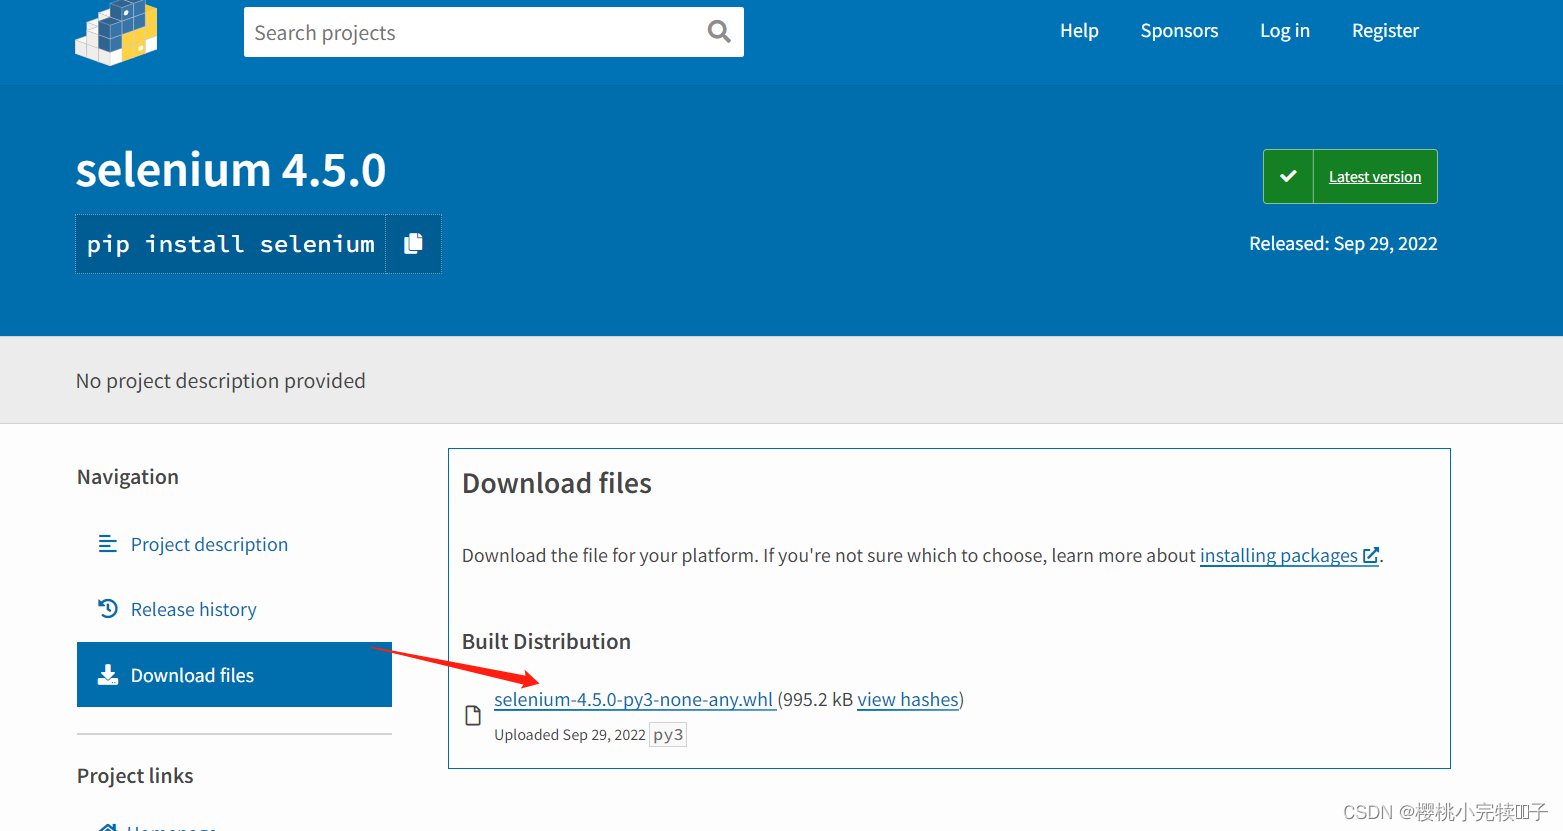Click the Latest version link

click(1374, 177)
